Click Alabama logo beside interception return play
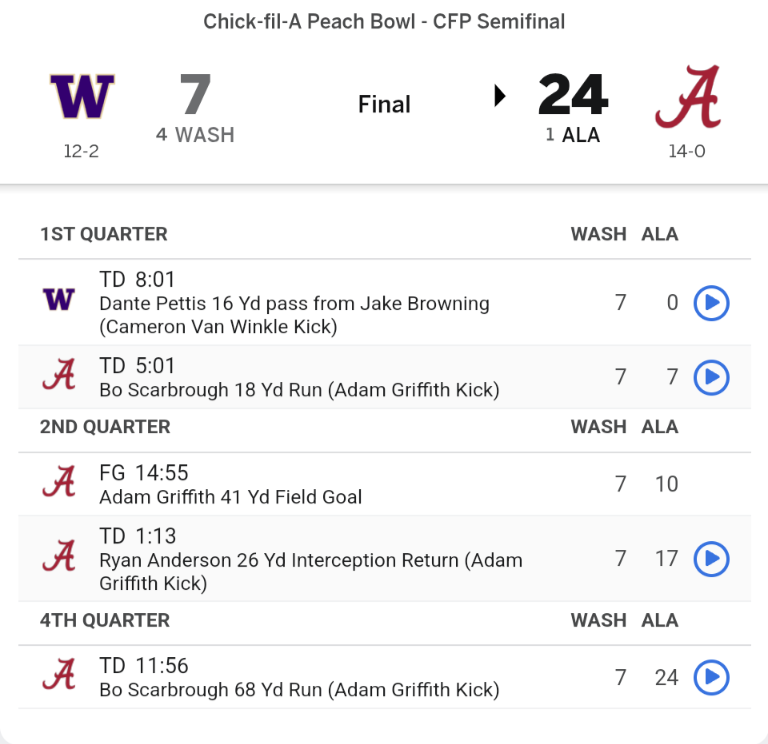Viewport: 768px width, 744px height. (x=59, y=558)
